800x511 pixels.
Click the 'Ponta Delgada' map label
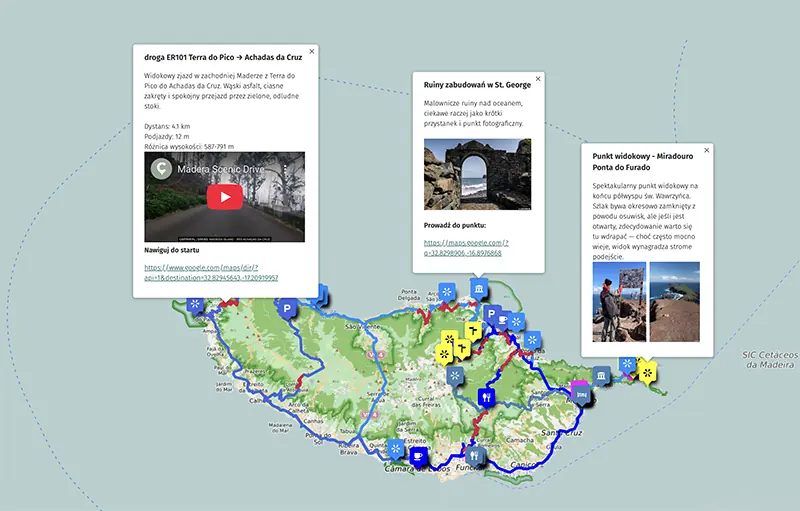click(409, 295)
